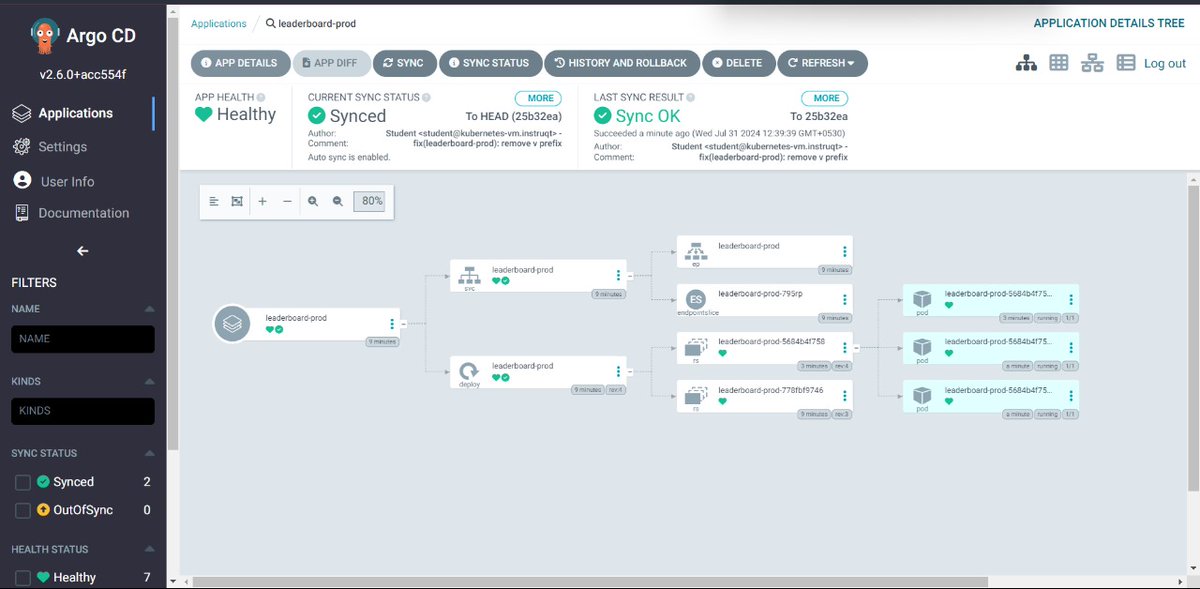The width and height of the screenshot is (1200, 589).
Task: Open kebab menu on deploy node
Action: coord(618,371)
